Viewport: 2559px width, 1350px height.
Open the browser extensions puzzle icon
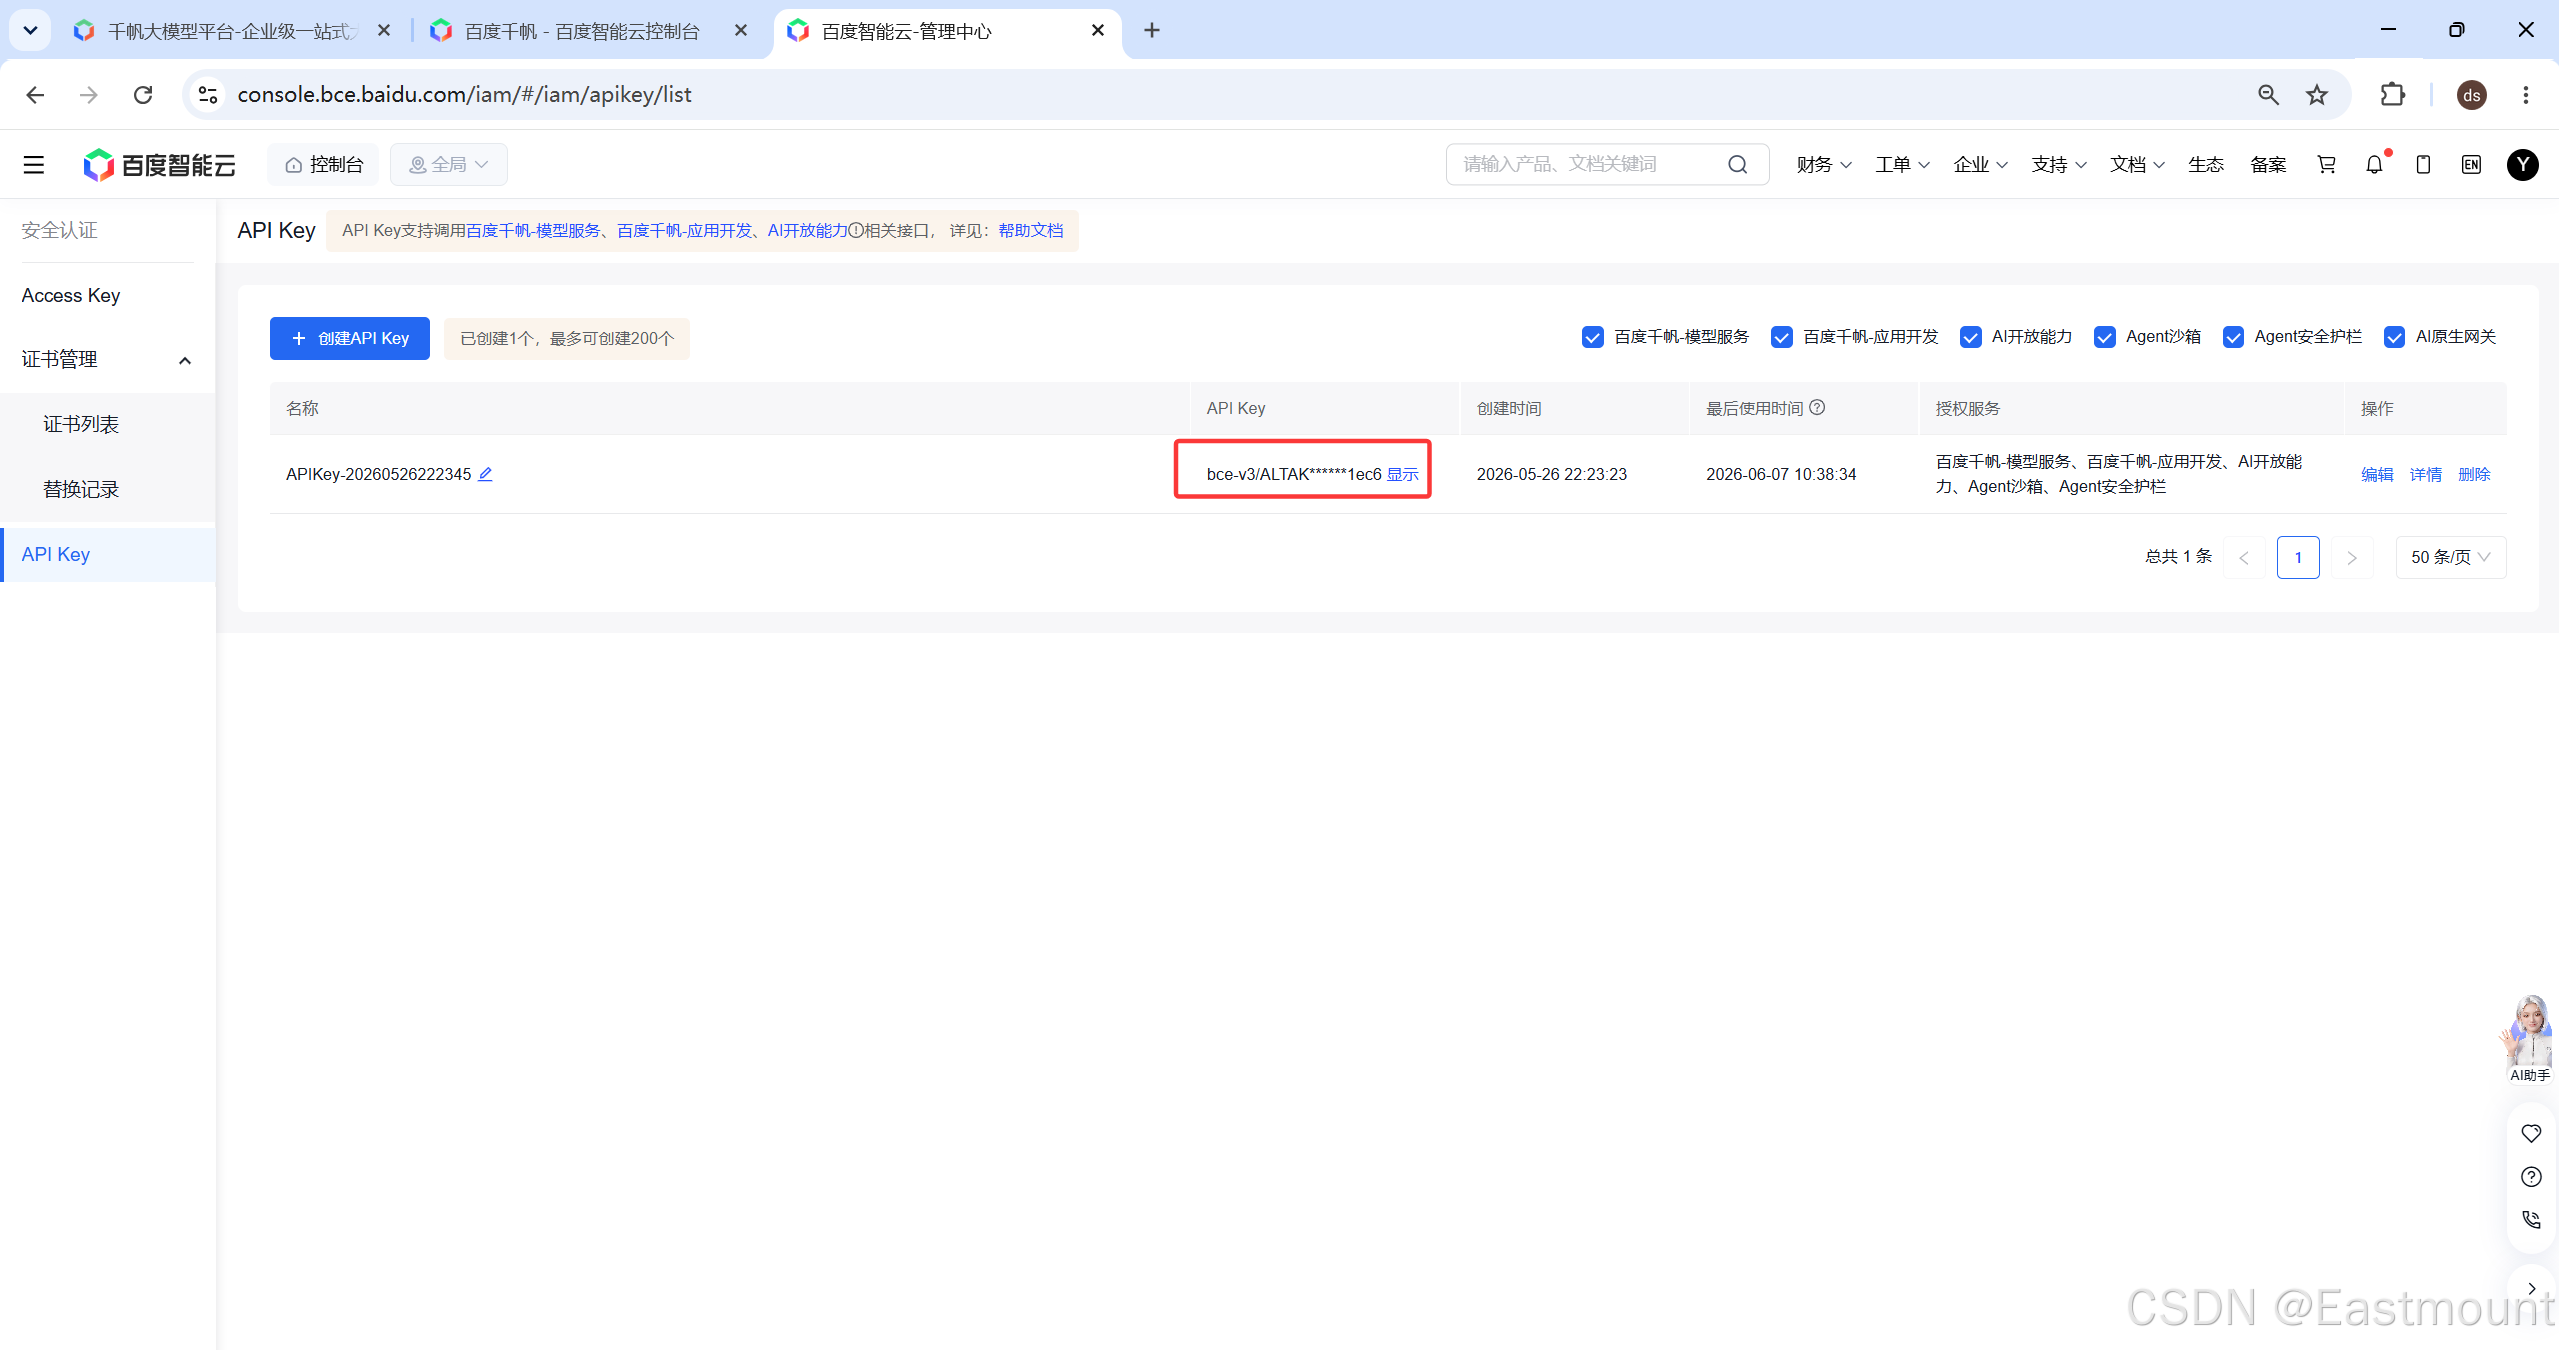[2393, 95]
